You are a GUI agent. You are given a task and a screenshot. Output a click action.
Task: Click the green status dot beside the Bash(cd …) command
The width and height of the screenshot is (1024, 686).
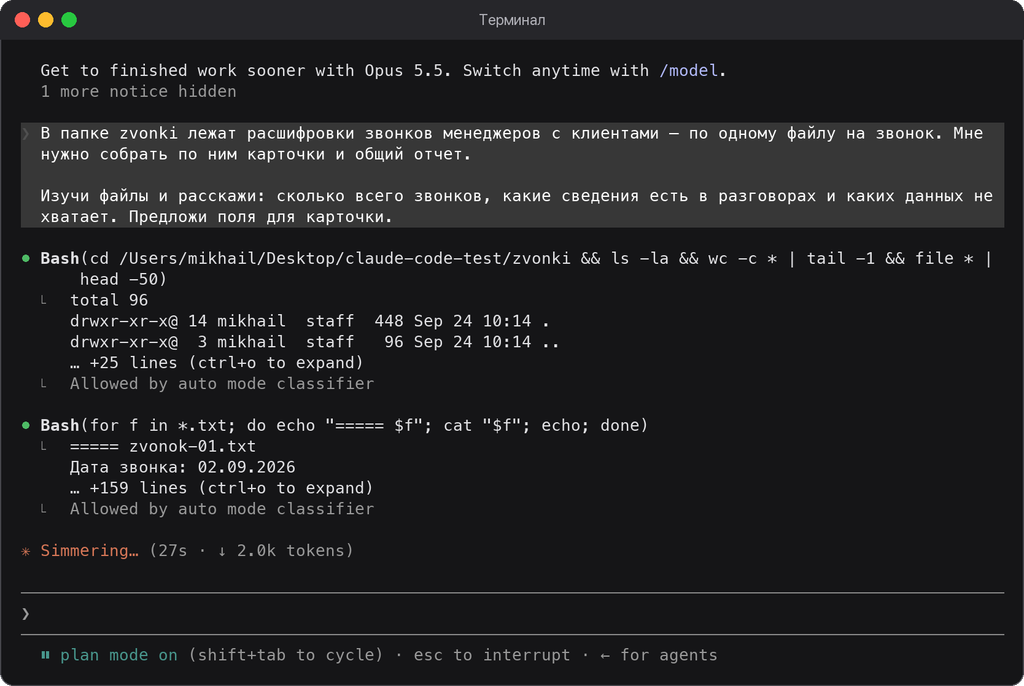26,258
